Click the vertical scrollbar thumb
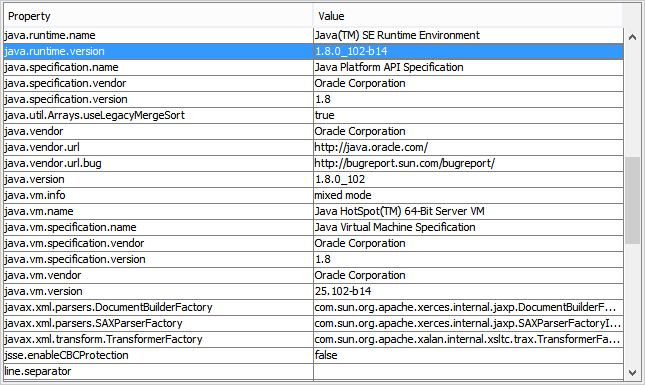 coord(632,200)
